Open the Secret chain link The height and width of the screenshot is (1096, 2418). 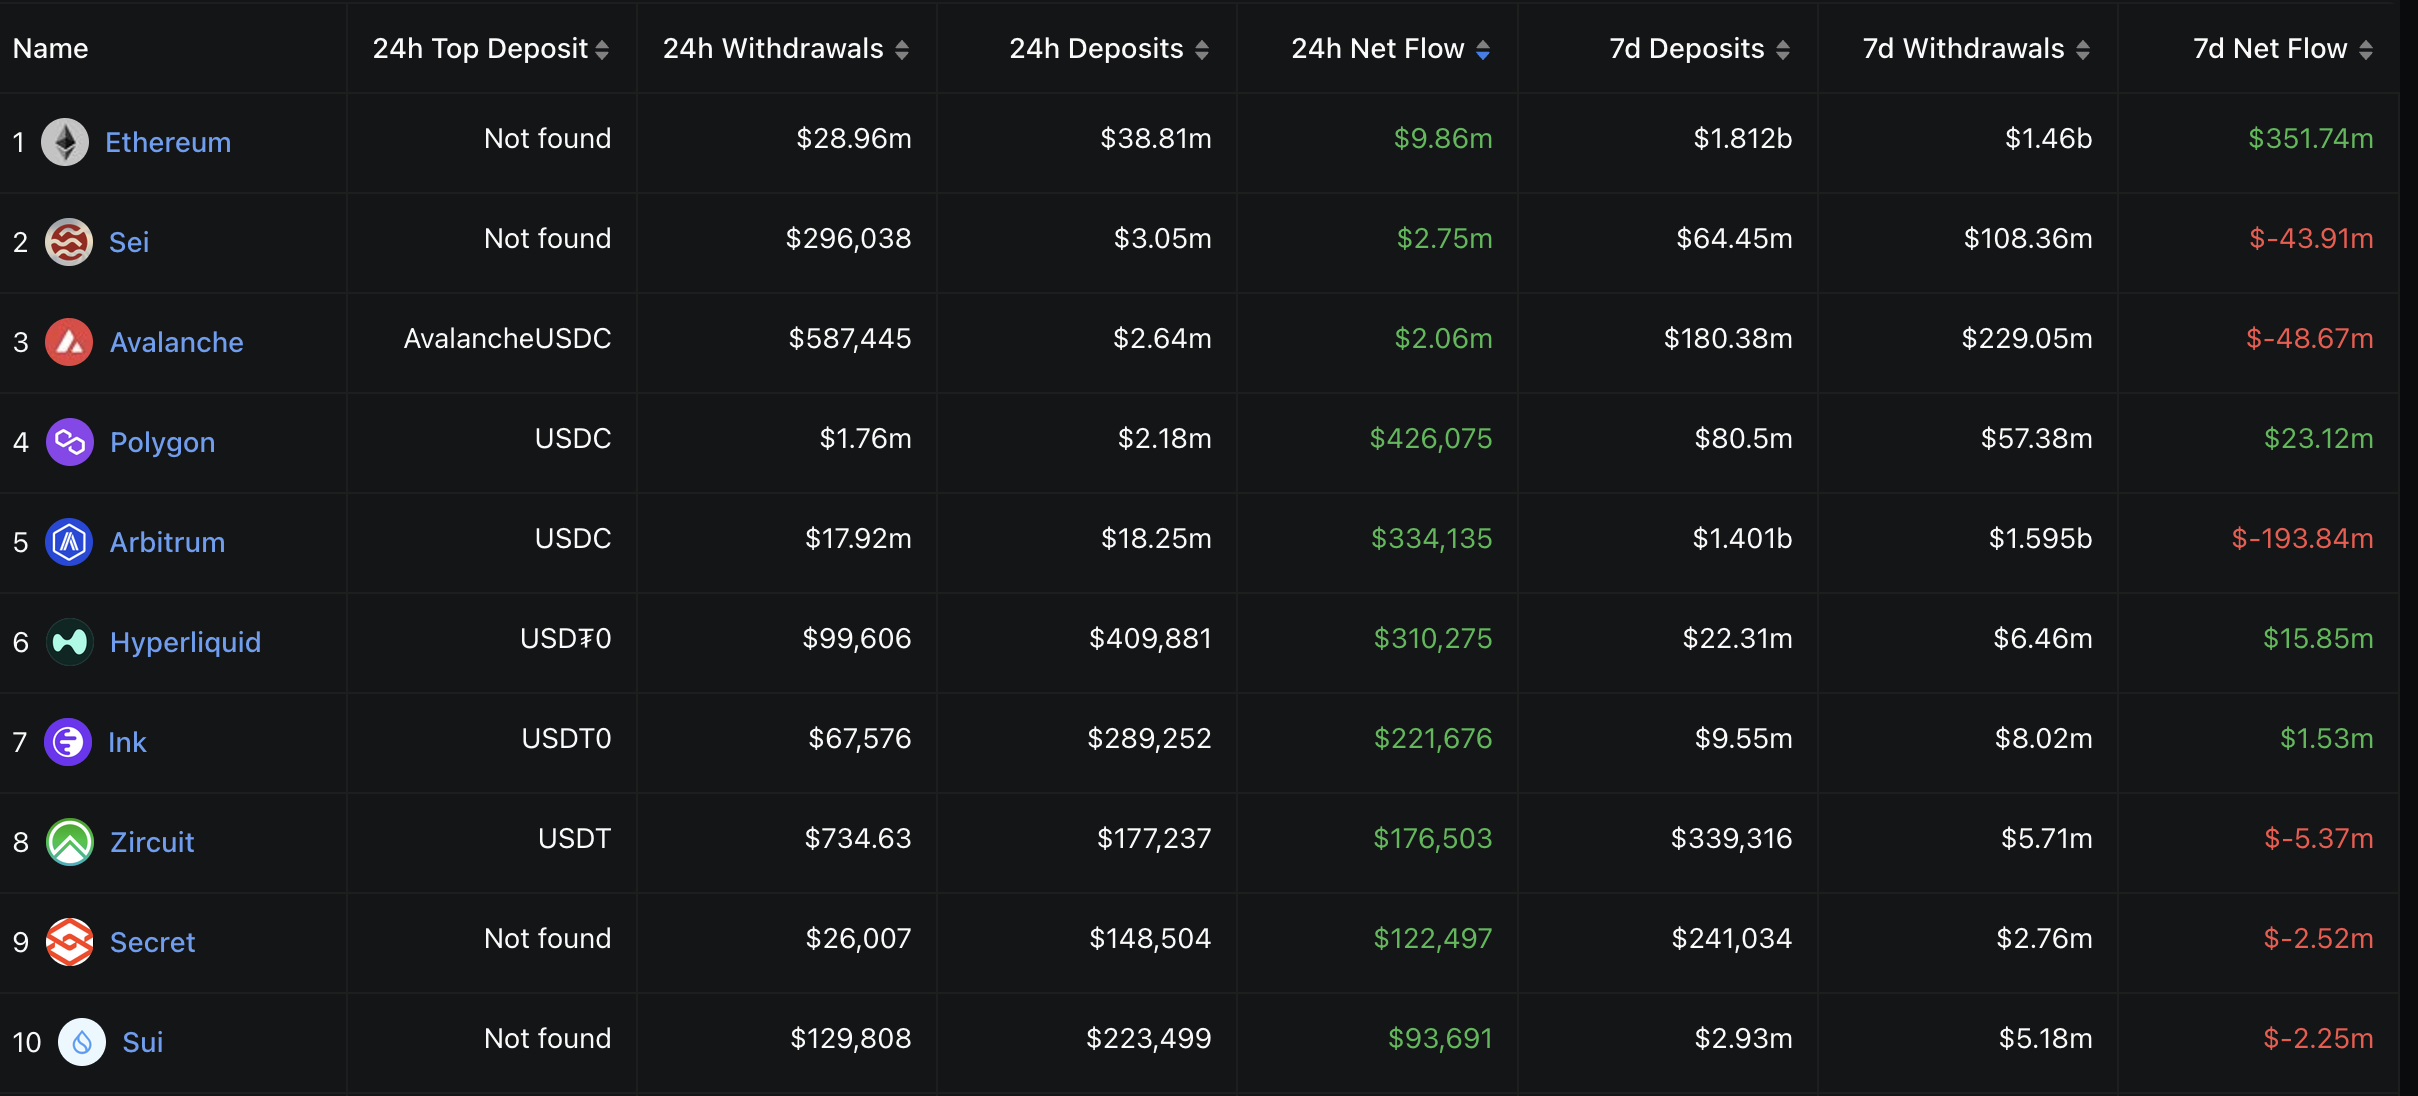coord(153,942)
